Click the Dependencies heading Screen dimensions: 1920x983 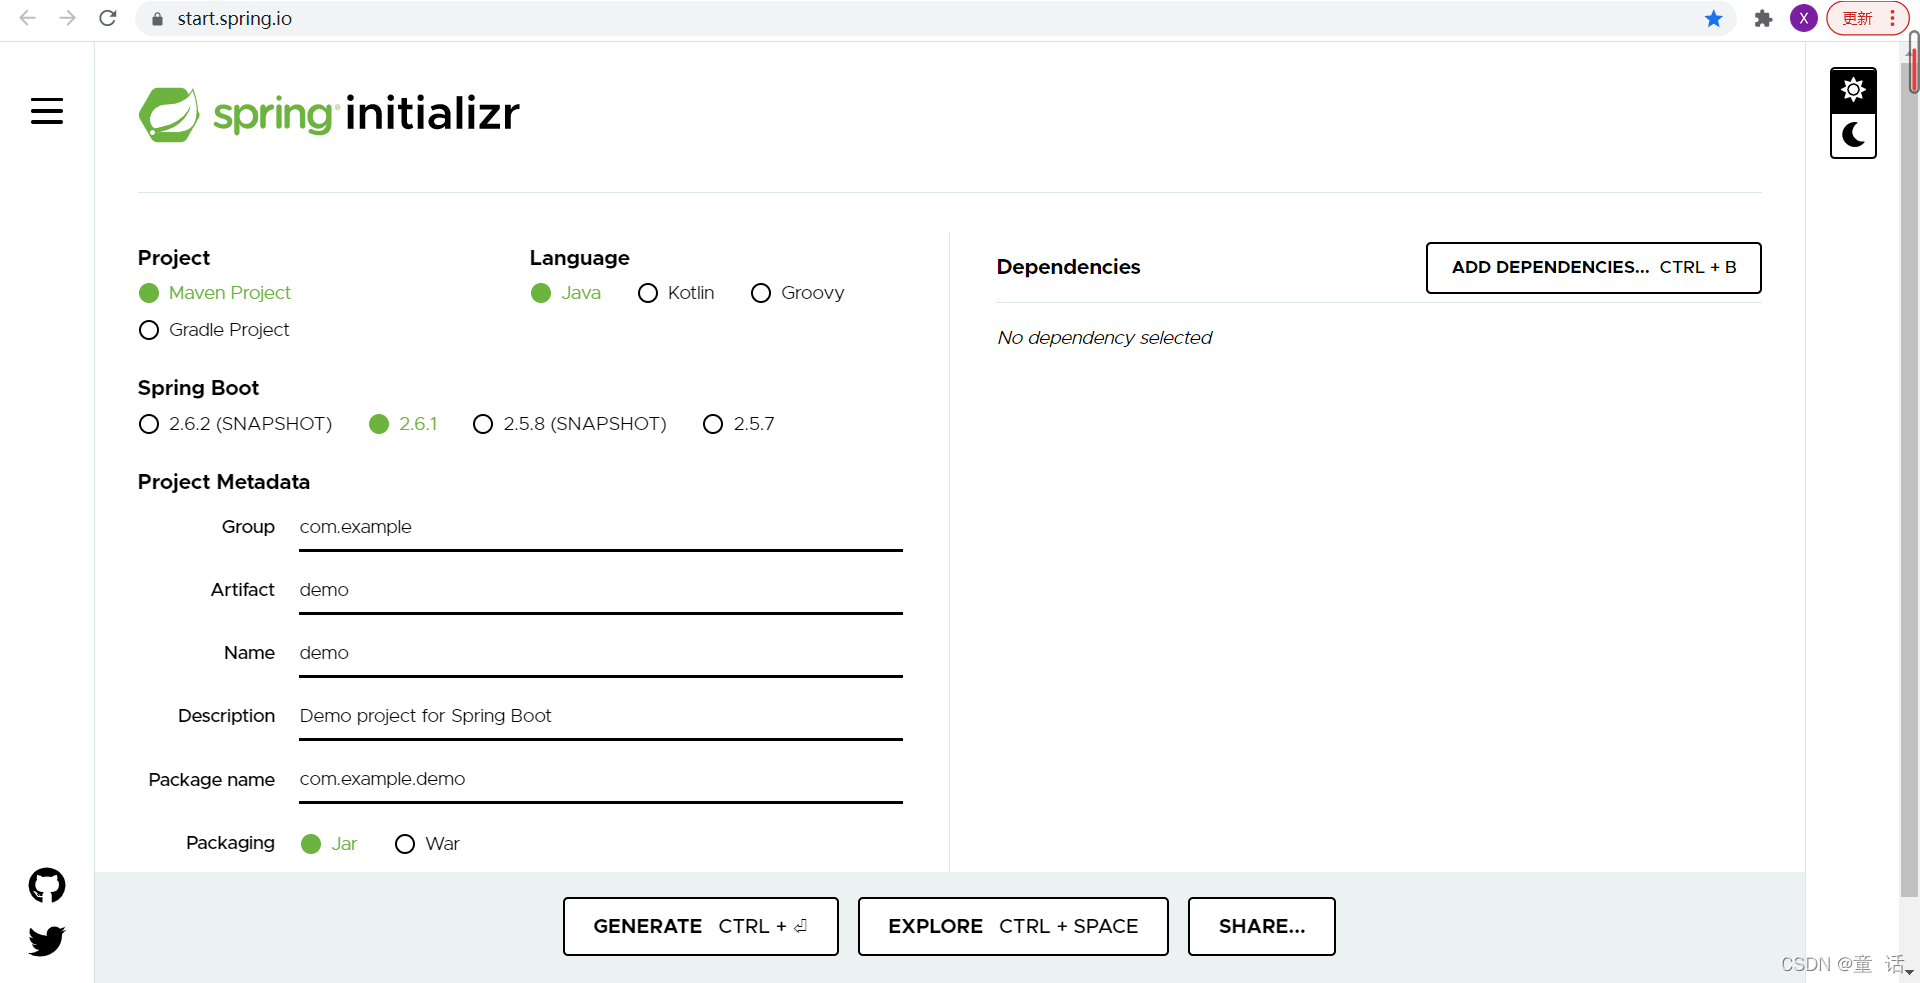1069,267
